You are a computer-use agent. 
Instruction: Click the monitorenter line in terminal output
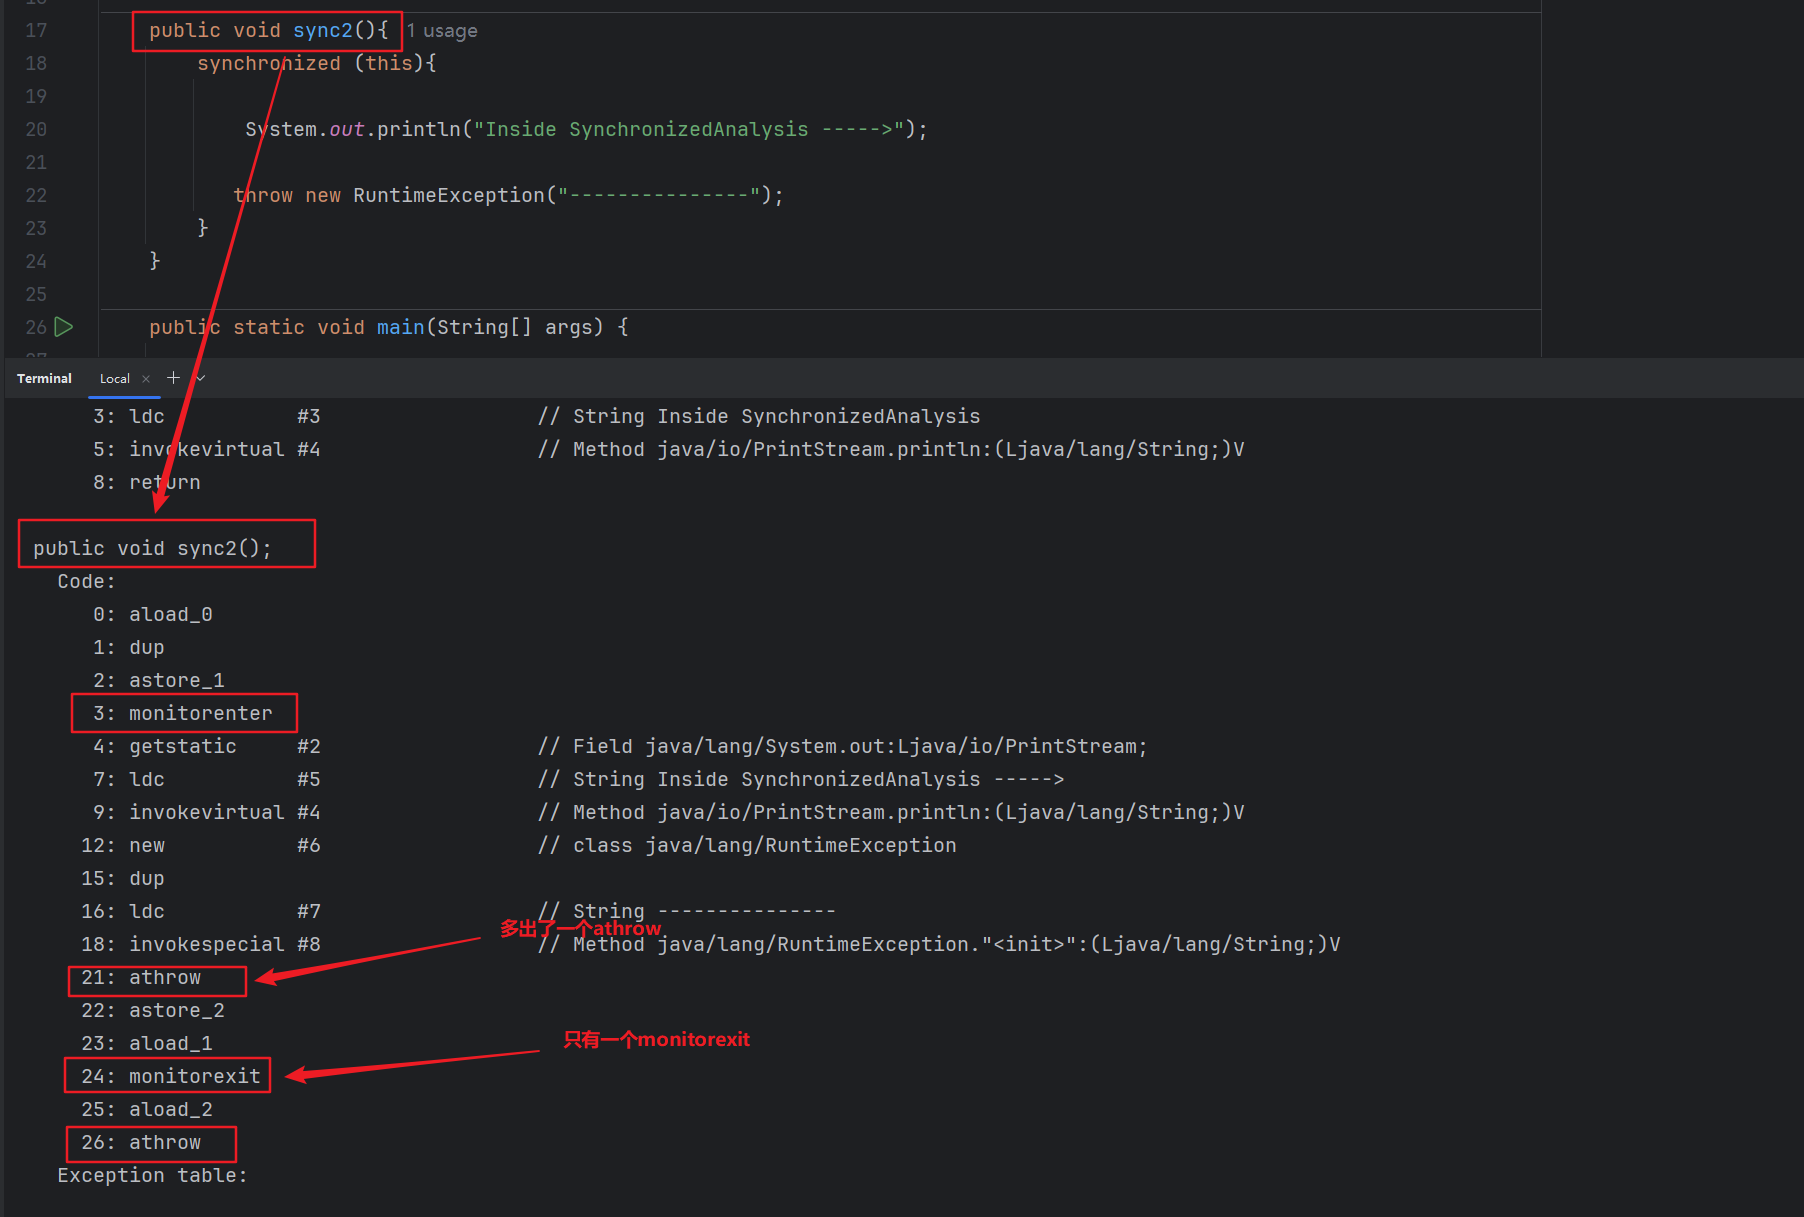tap(200, 713)
